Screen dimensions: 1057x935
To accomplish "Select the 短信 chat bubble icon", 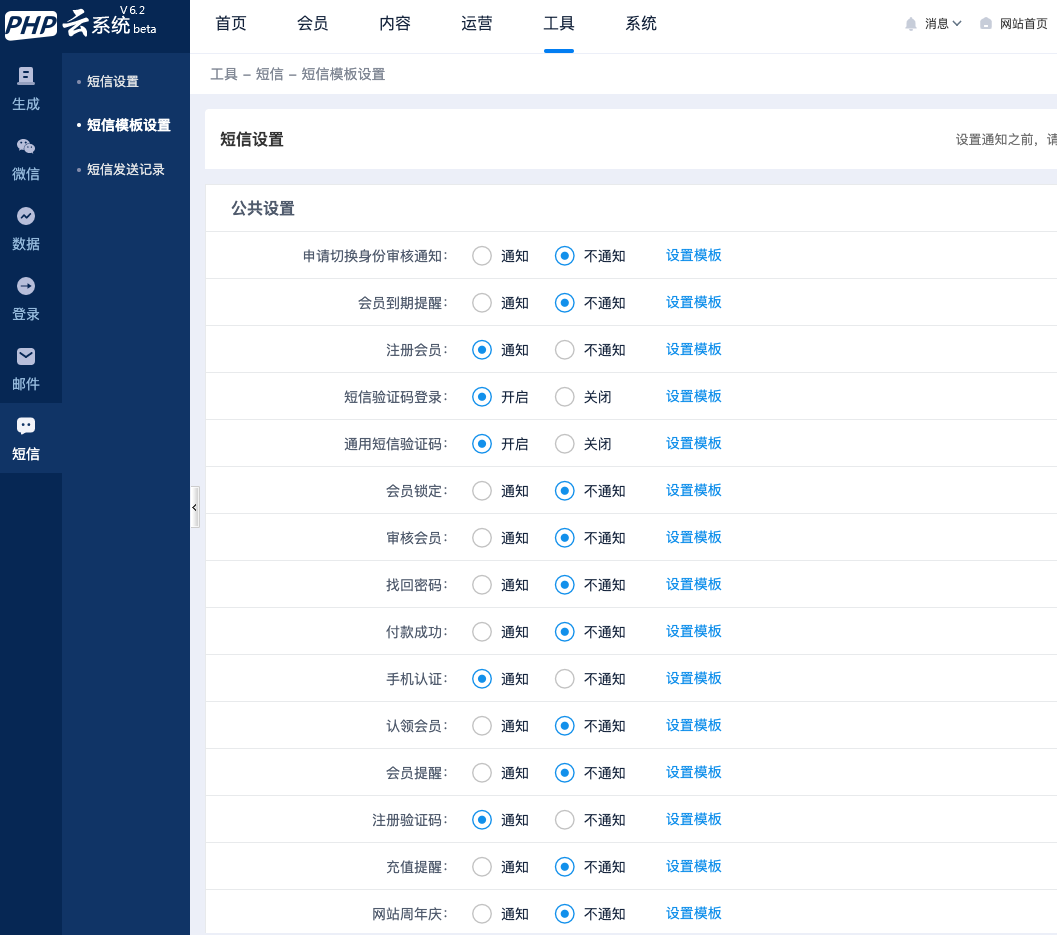I will (x=26, y=426).
